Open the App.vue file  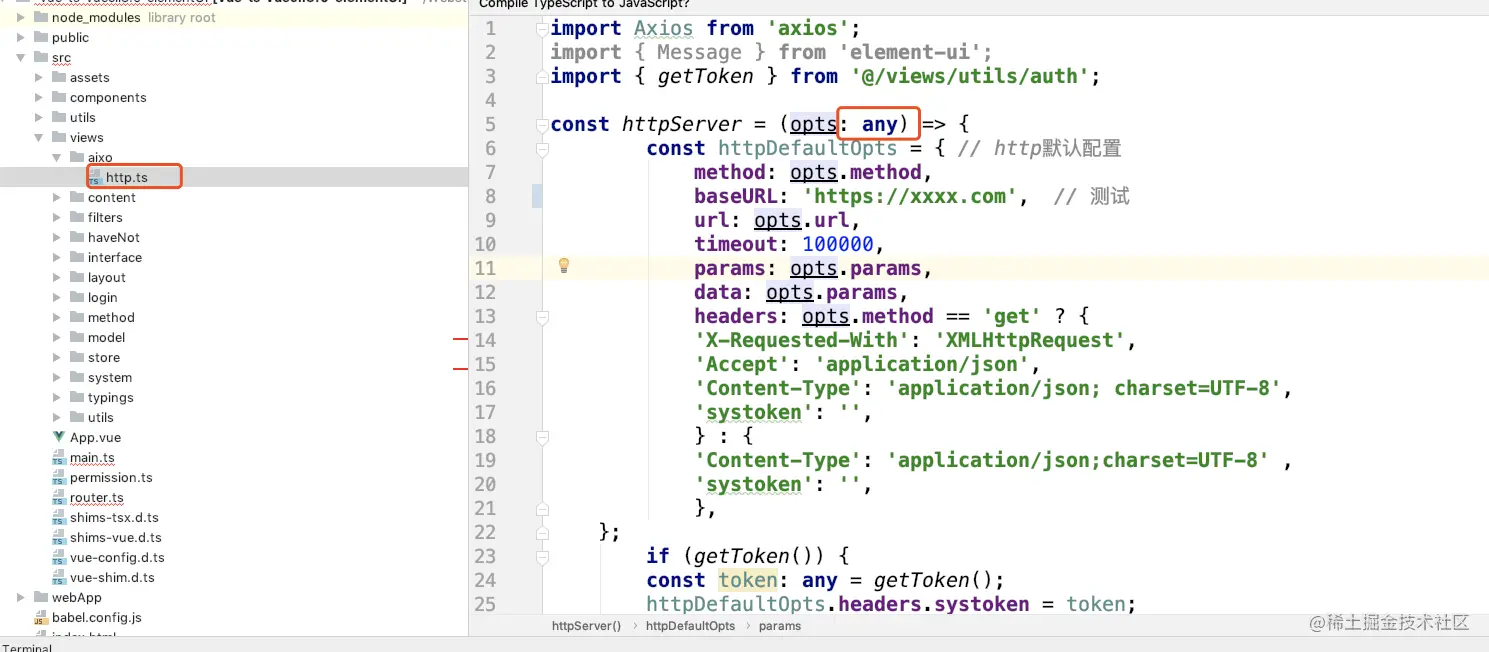click(95, 437)
